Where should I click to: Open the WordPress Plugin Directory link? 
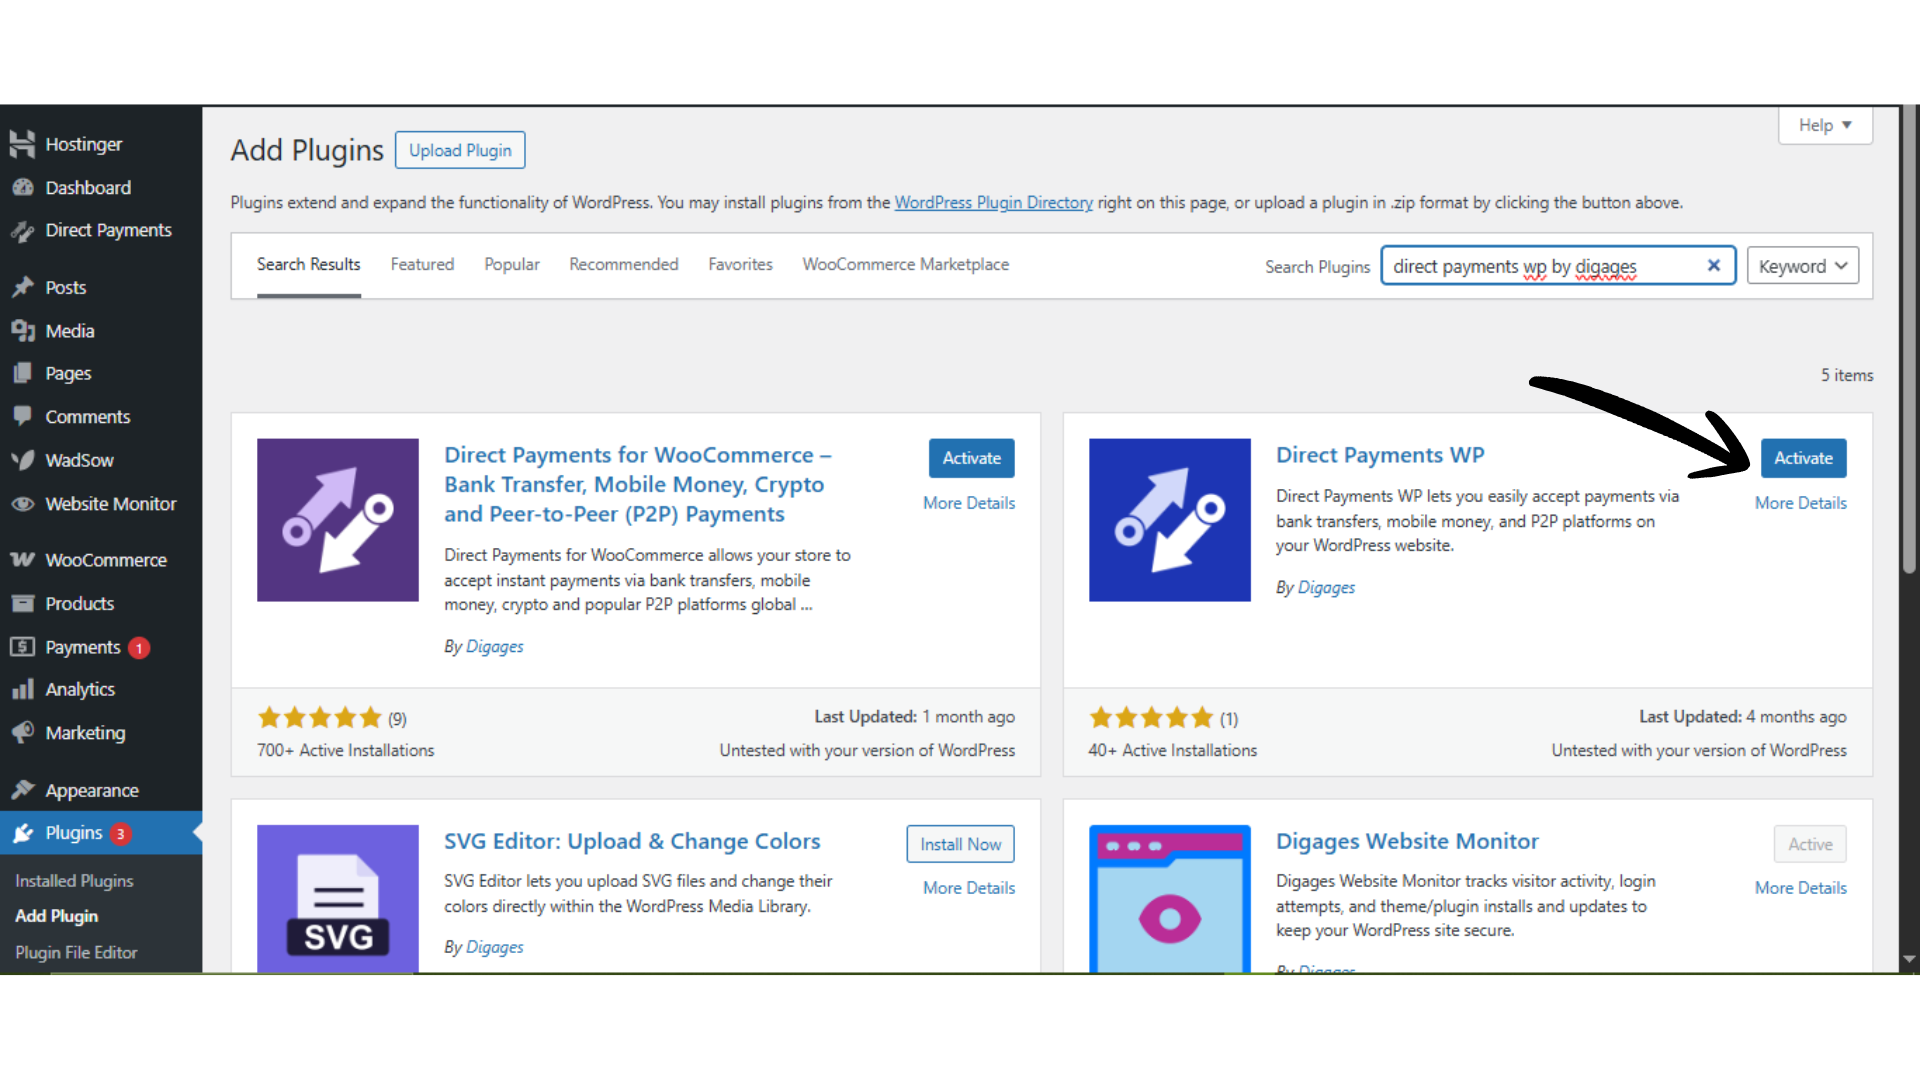[993, 202]
